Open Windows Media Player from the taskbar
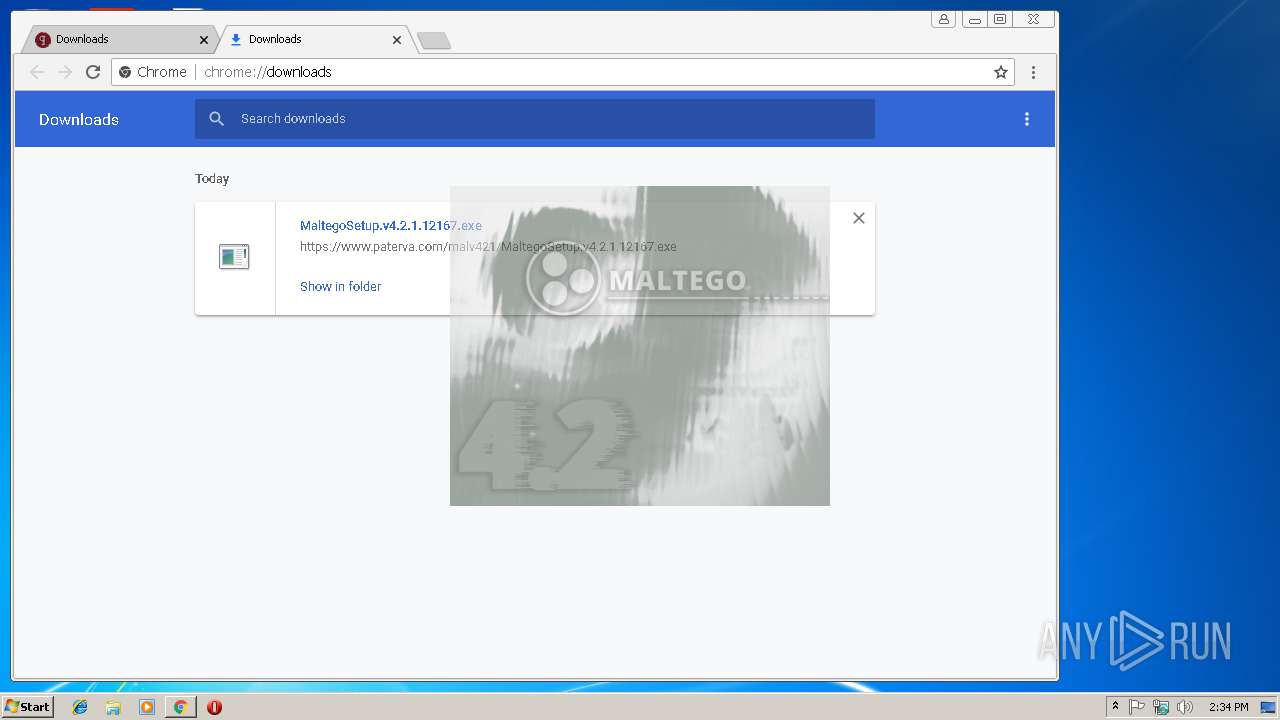The width and height of the screenshot is (1280, 720). click(x=147, y=707)
